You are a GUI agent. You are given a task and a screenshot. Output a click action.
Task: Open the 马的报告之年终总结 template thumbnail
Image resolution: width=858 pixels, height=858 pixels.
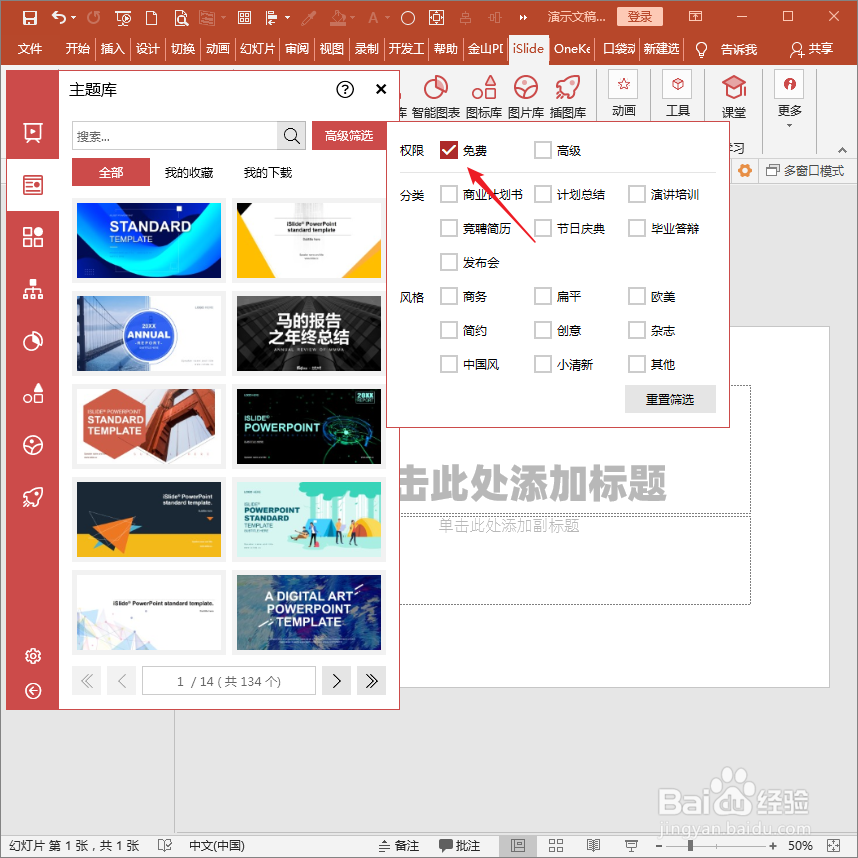click(x=309, y=333)
